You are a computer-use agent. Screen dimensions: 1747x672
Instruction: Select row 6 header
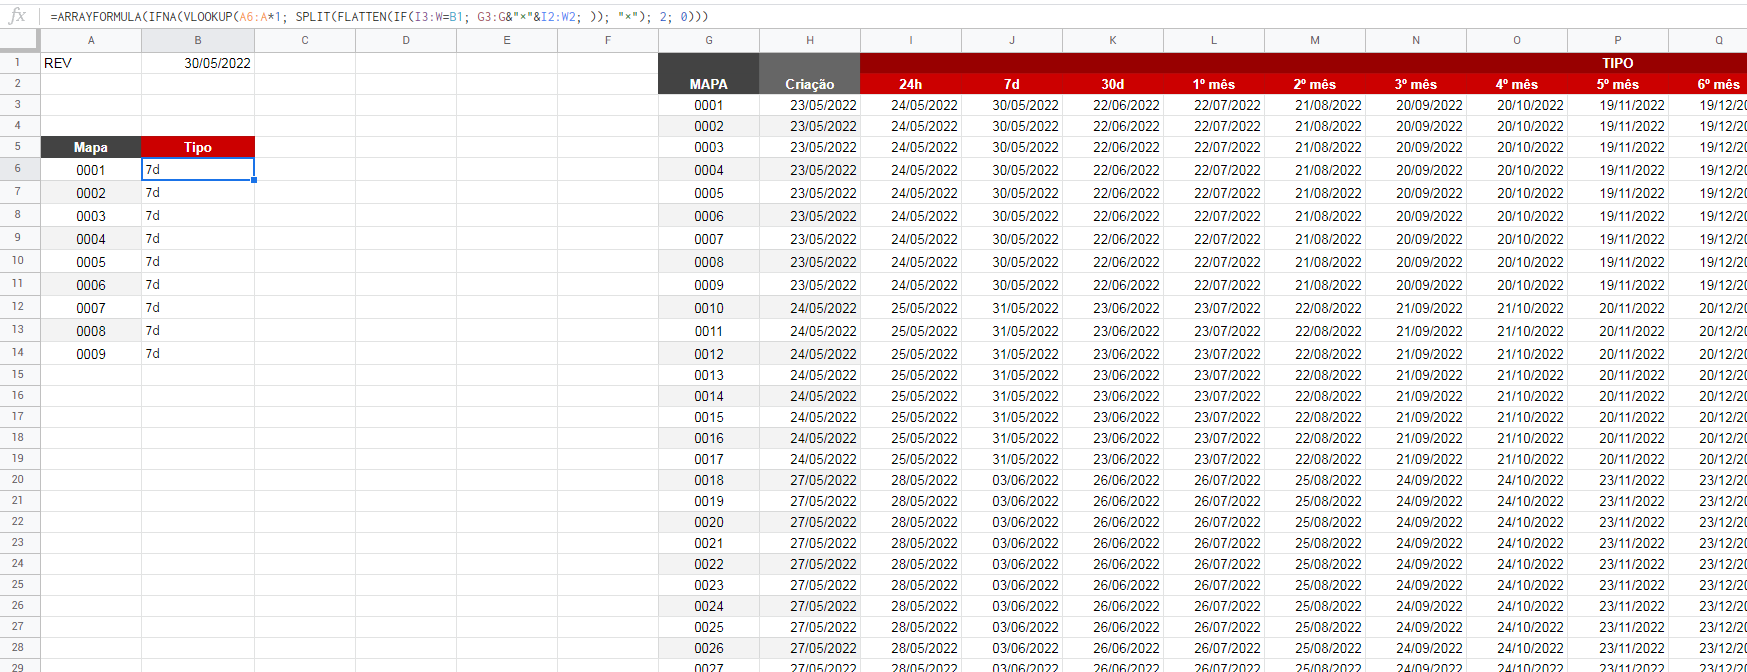tap(19, 168)
